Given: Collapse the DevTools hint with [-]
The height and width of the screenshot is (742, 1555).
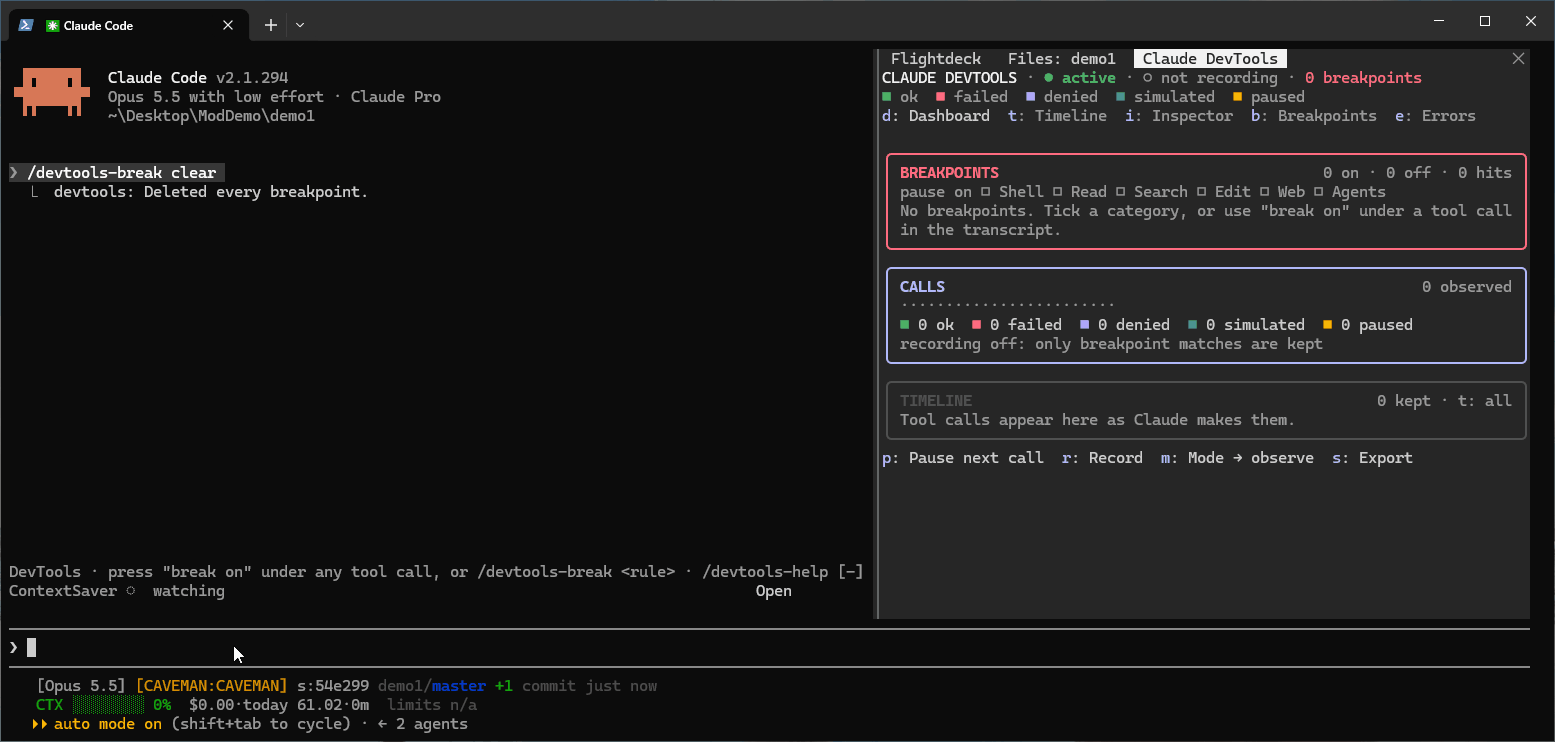Looking at the screenshot, I should (x=850, y=572).
